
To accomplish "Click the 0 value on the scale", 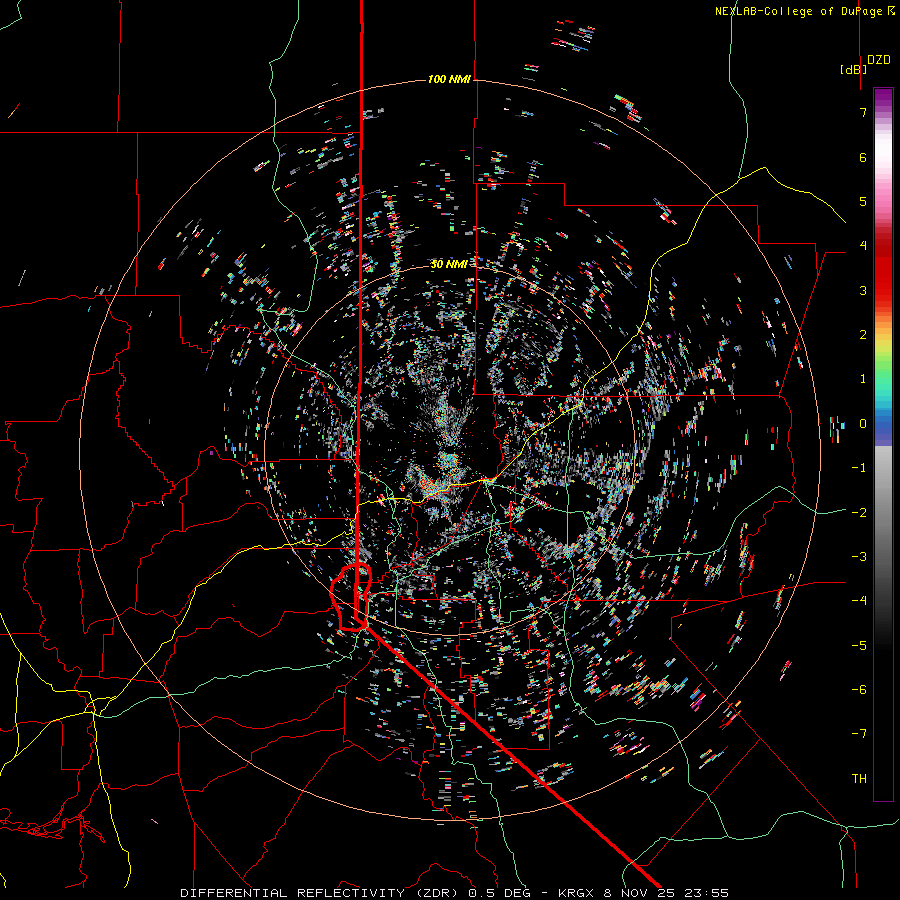I will coord(863,424).
